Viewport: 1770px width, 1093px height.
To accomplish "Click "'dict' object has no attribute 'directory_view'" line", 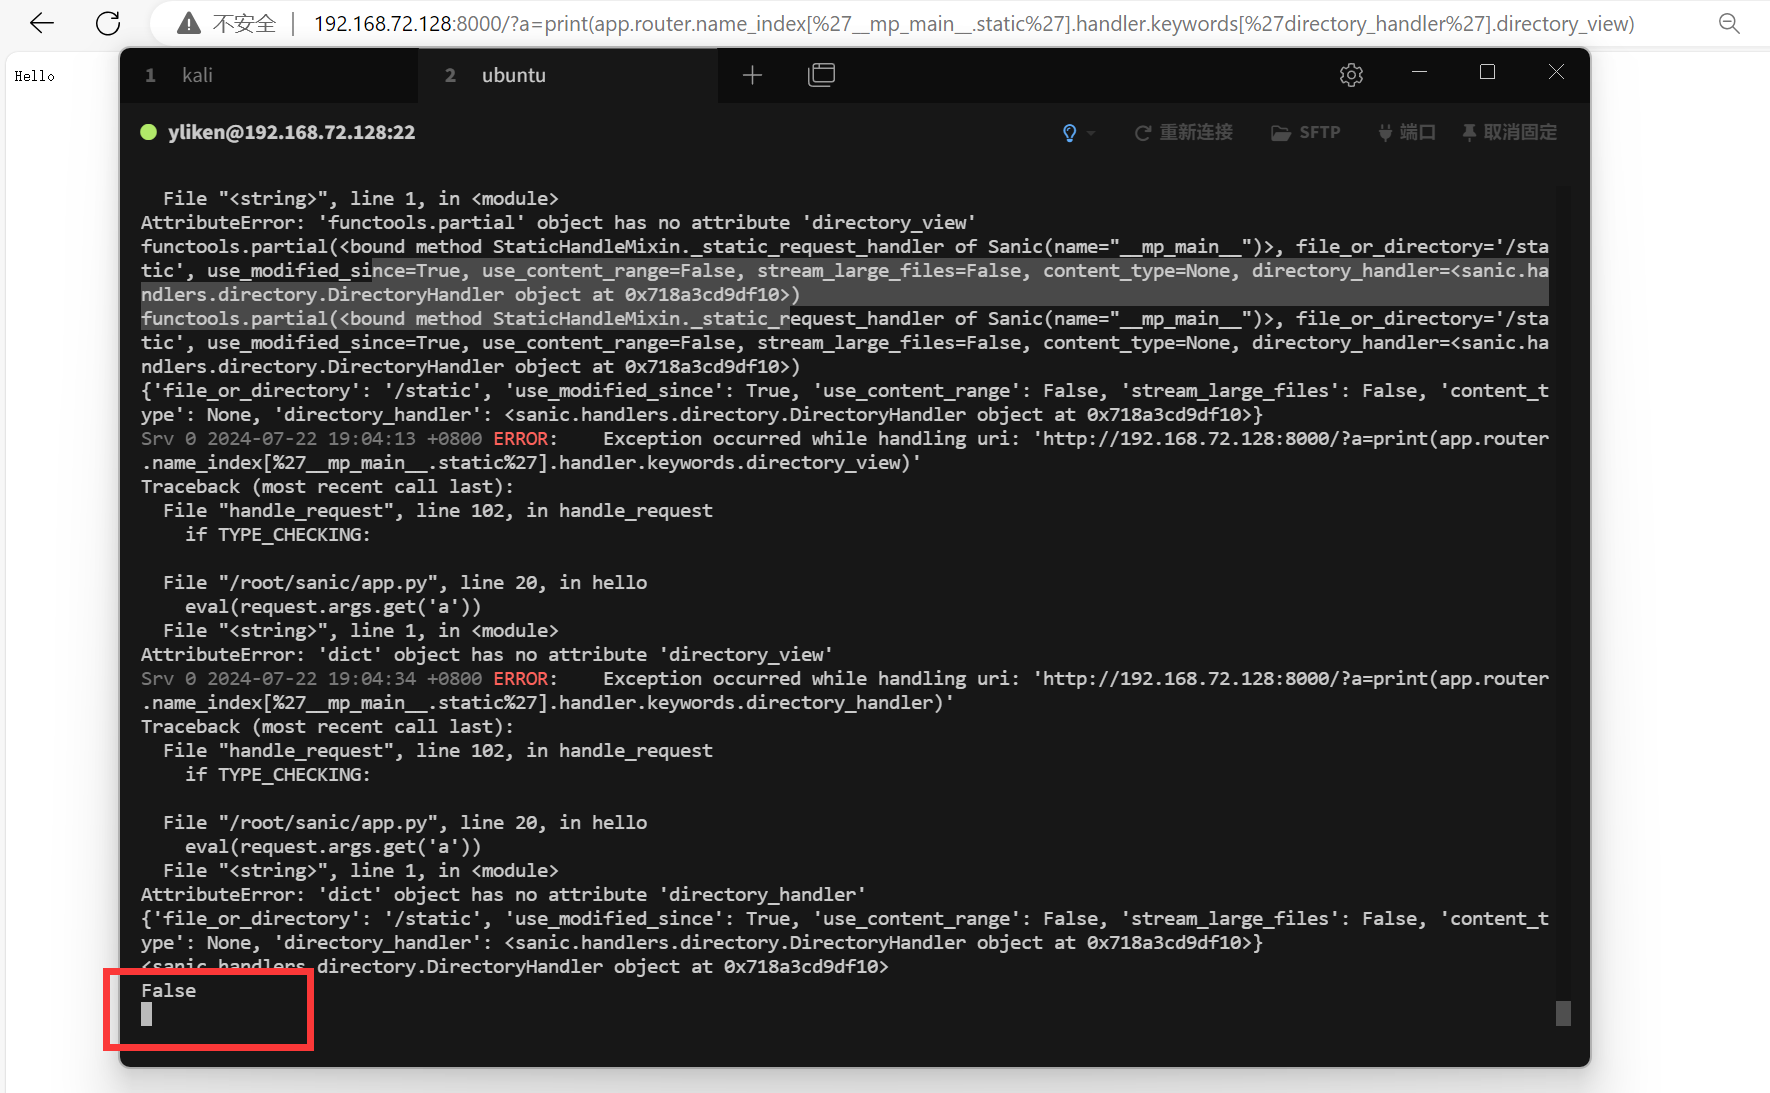I will click(487, 654).
